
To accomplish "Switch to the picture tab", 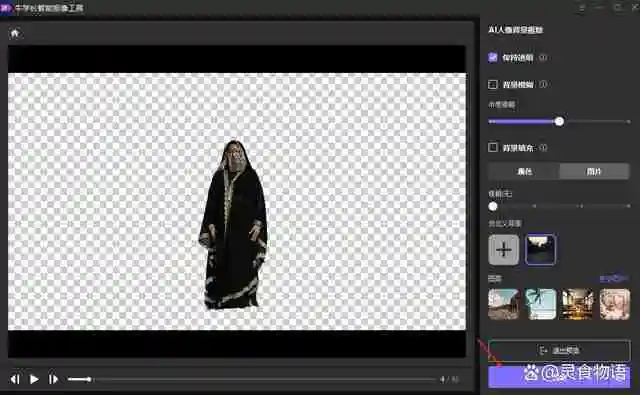I will click(594, 171).
